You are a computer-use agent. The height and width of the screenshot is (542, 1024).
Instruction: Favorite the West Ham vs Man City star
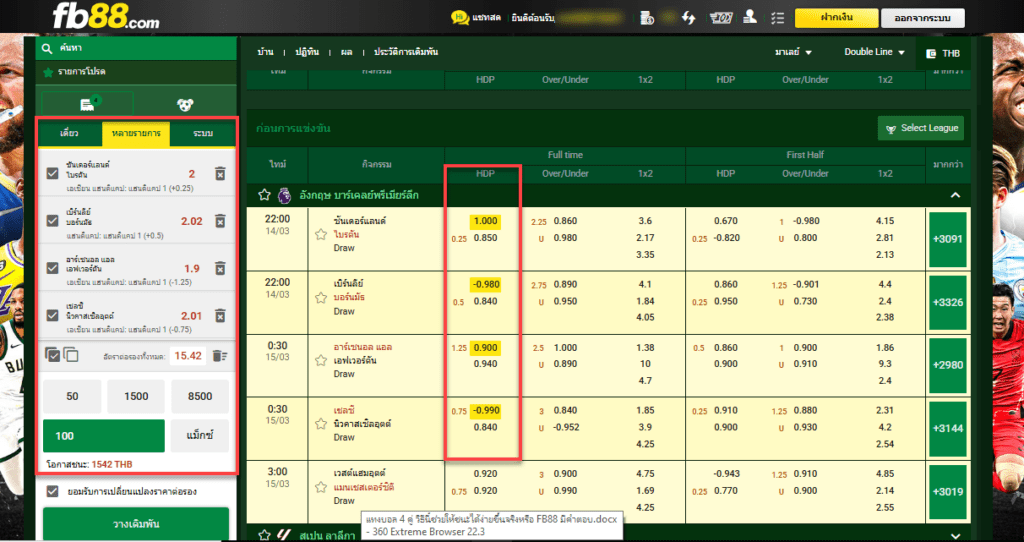(321, 487)
